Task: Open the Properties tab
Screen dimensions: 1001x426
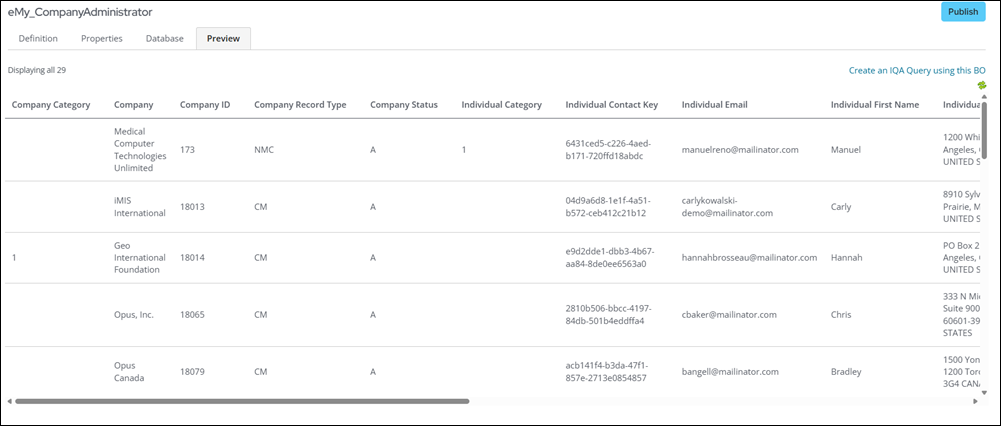Action: (x=102, y=39)
